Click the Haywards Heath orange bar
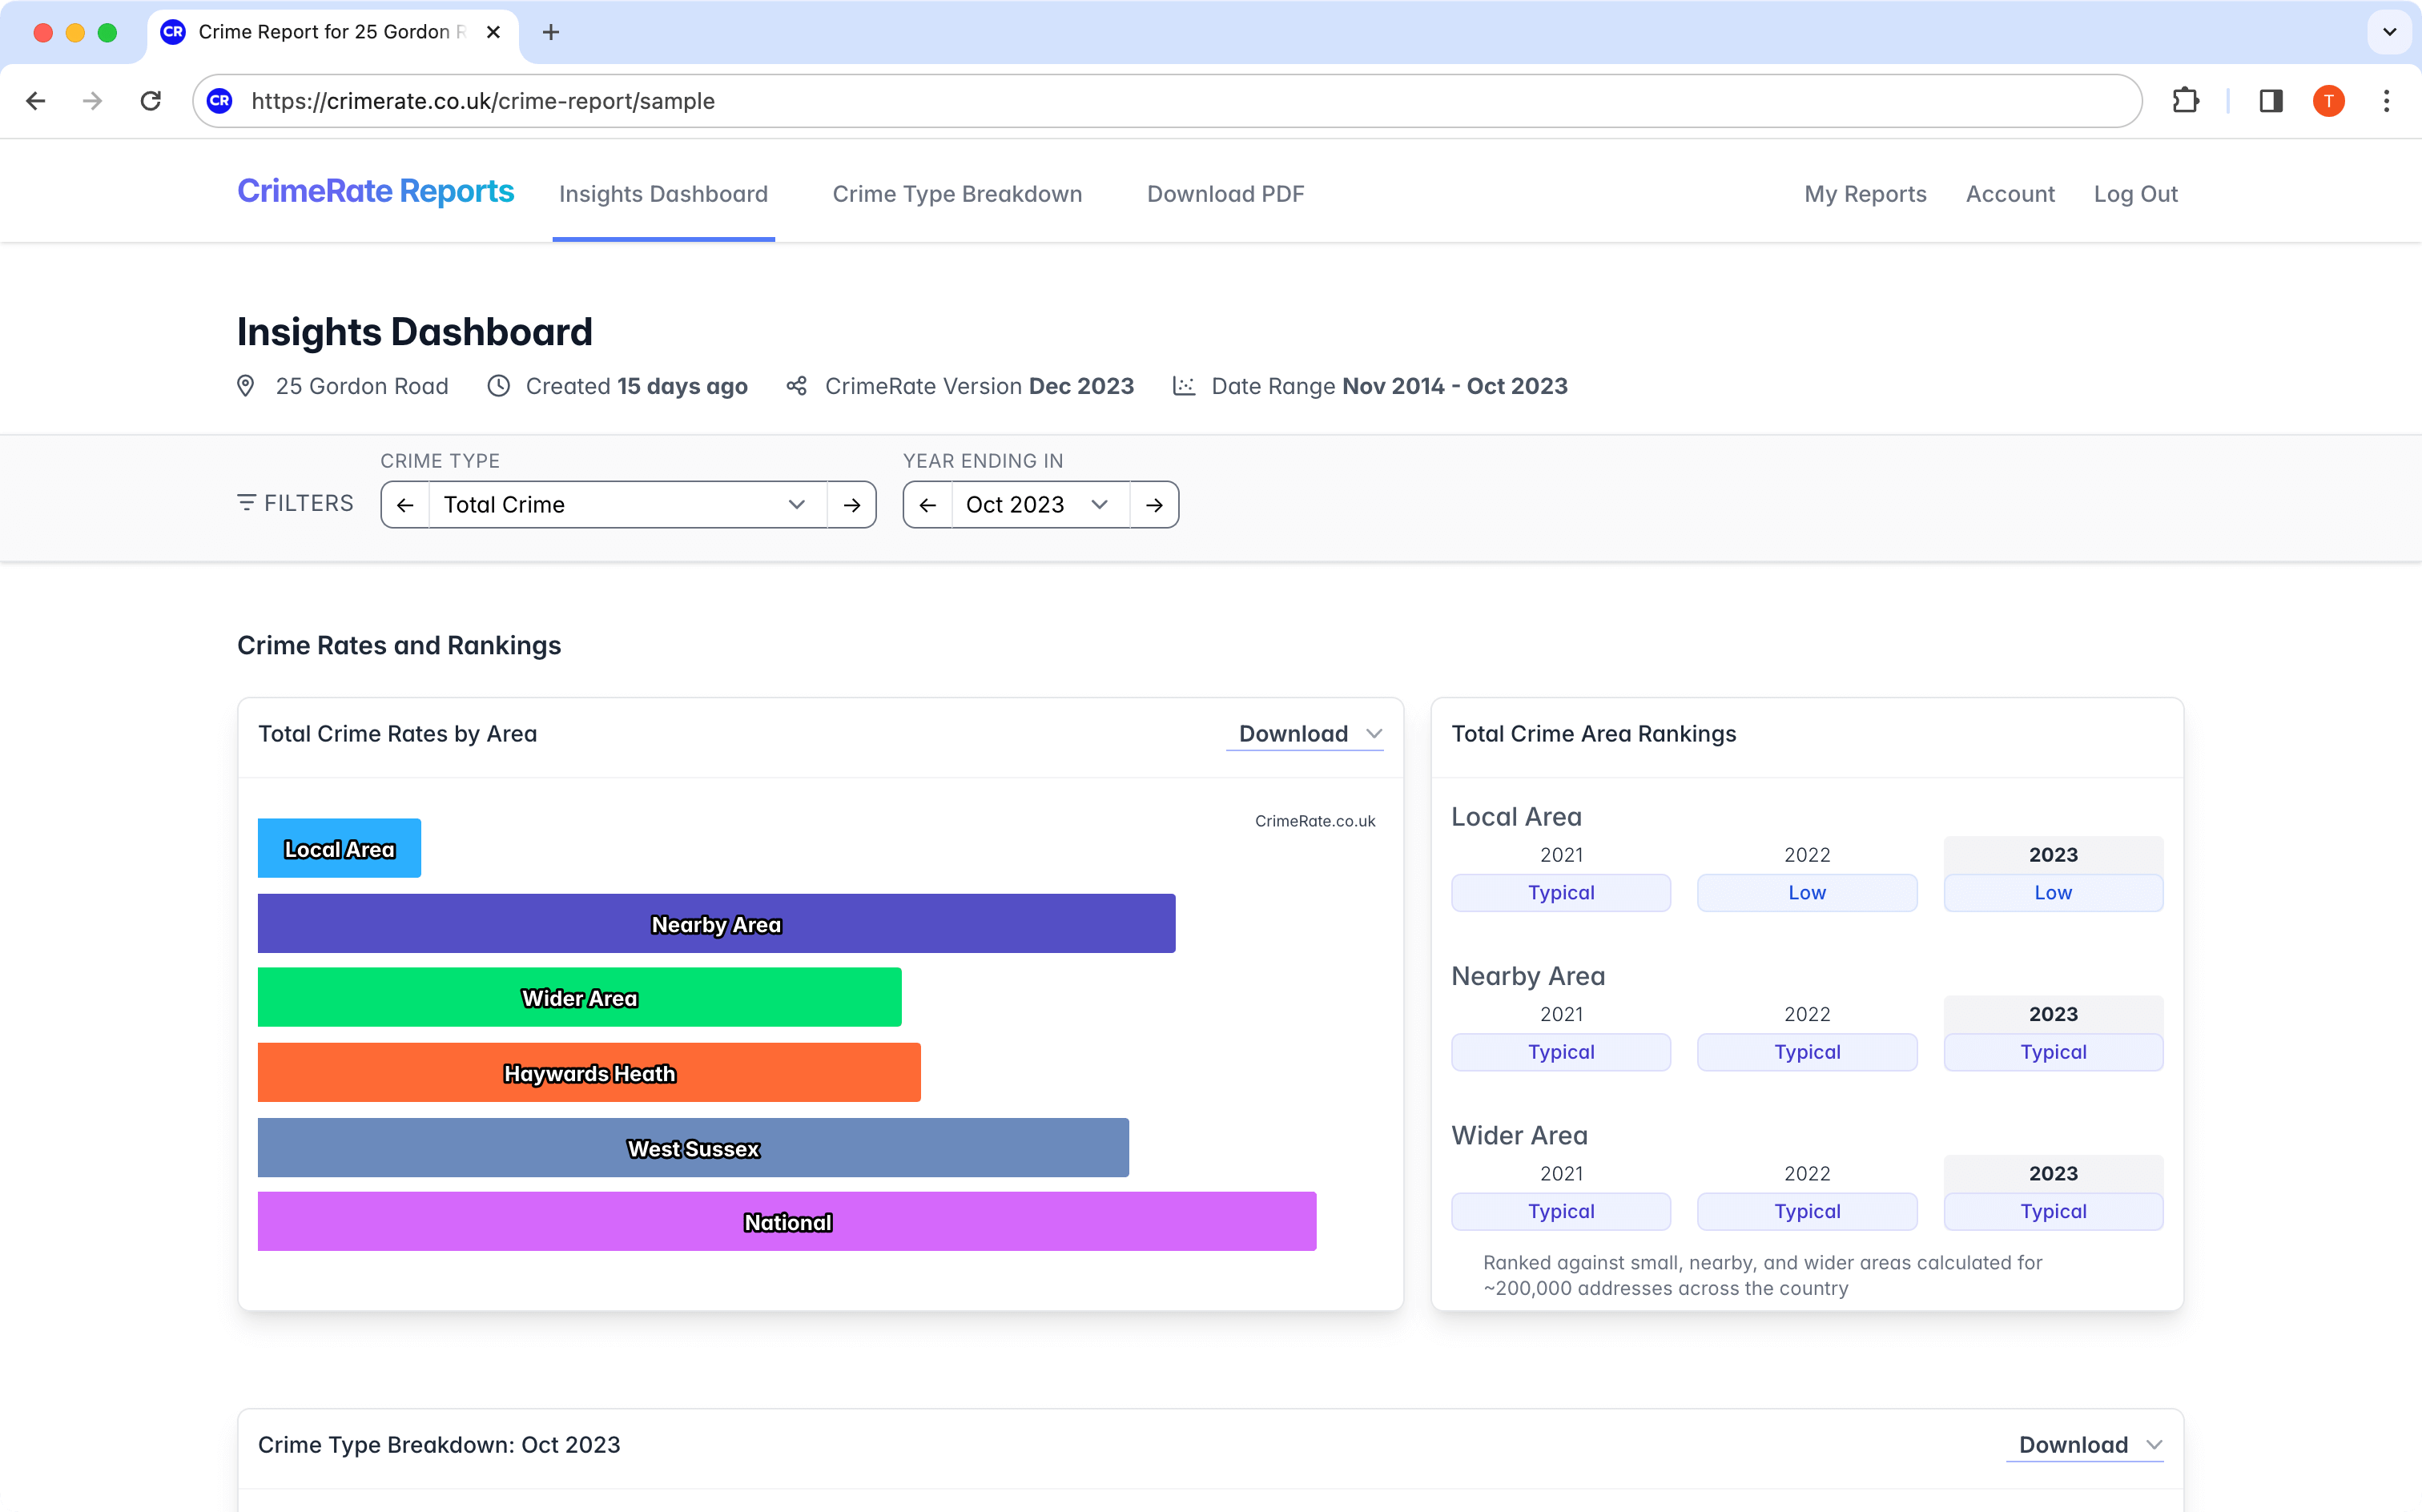 [590, 1073]
